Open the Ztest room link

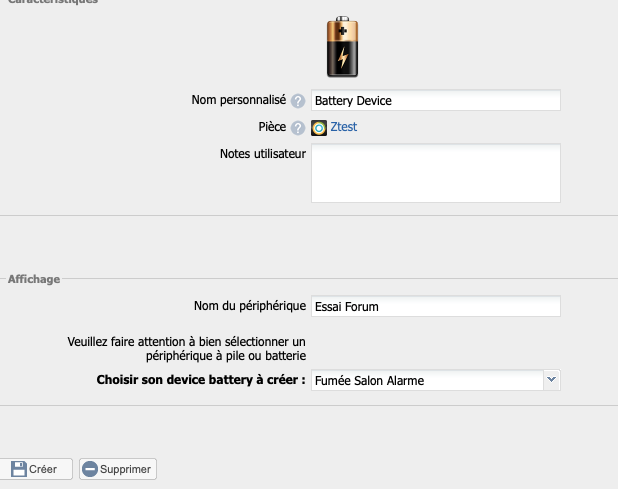(x=343, y=127)
